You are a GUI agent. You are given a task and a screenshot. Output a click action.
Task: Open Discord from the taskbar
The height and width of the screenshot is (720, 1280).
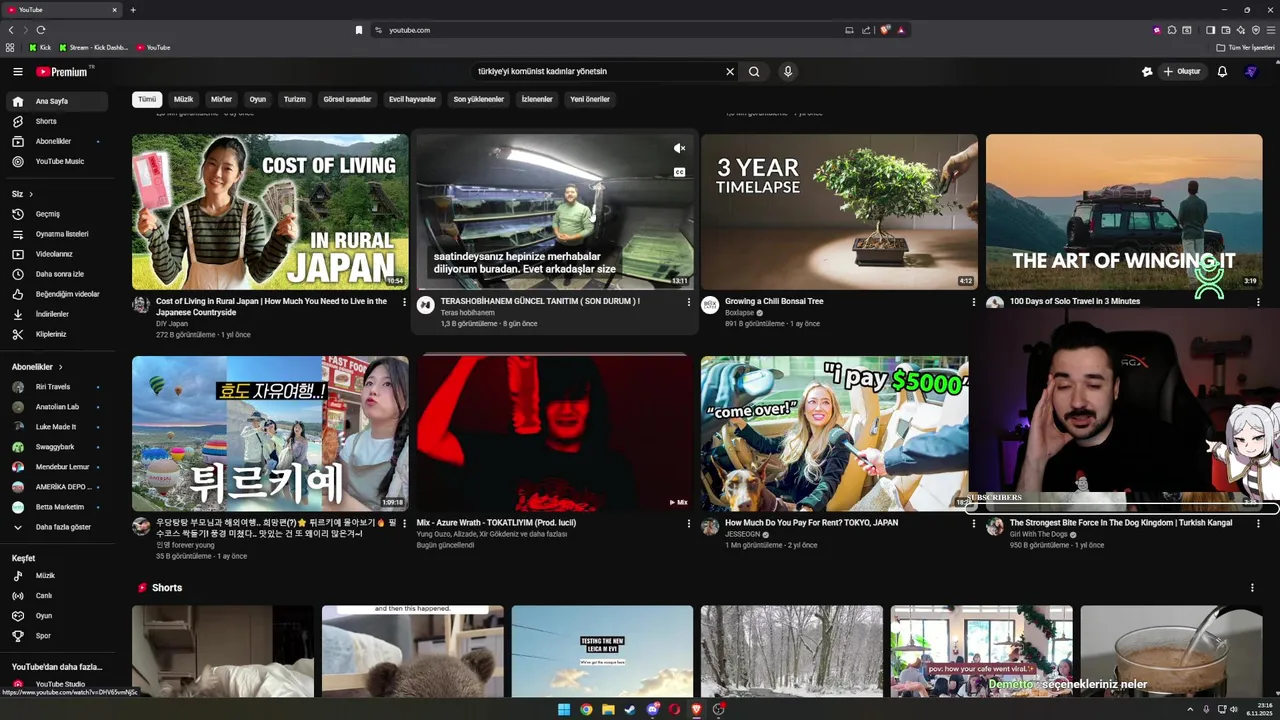tap(652, 709)
